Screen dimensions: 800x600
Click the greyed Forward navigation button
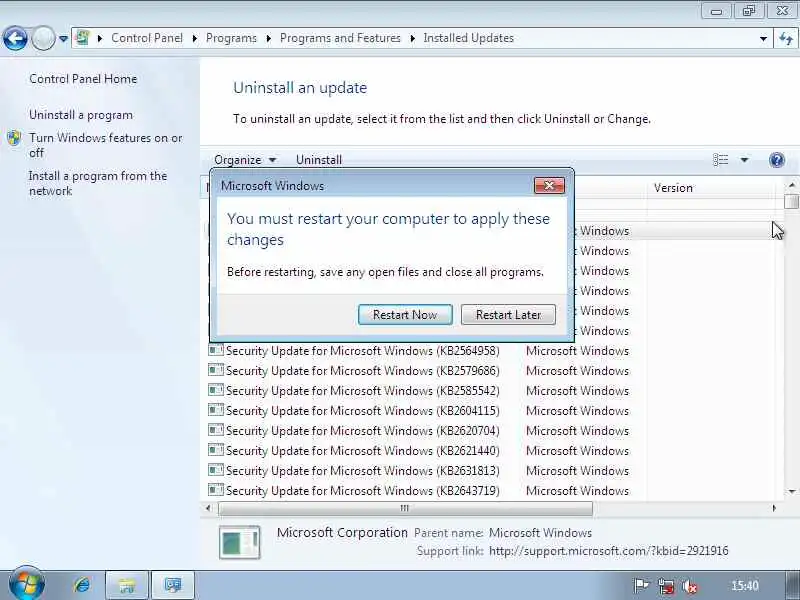[43, 38]
